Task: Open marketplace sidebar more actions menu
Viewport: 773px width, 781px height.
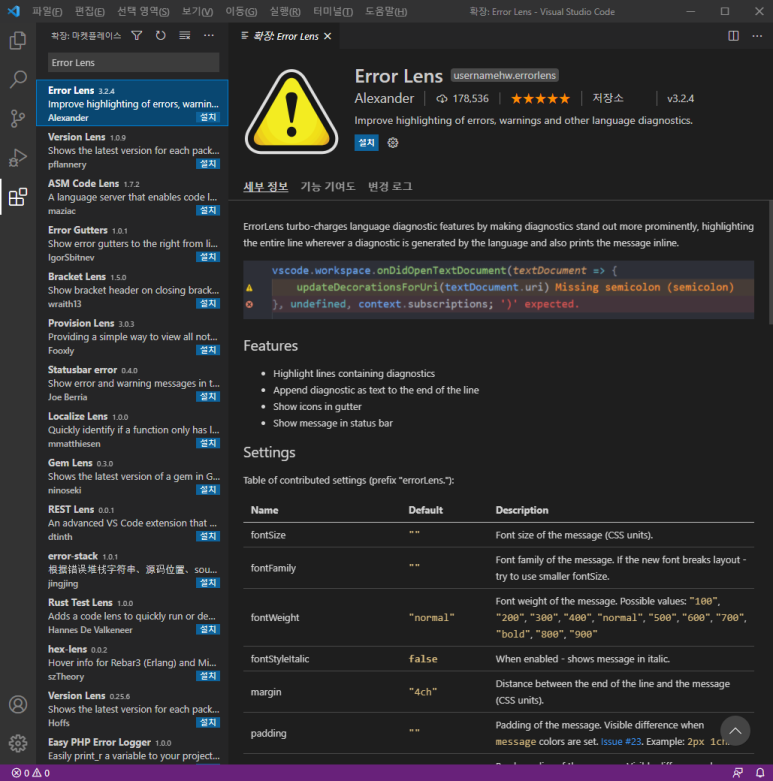Action: click(x=209, y=35)
